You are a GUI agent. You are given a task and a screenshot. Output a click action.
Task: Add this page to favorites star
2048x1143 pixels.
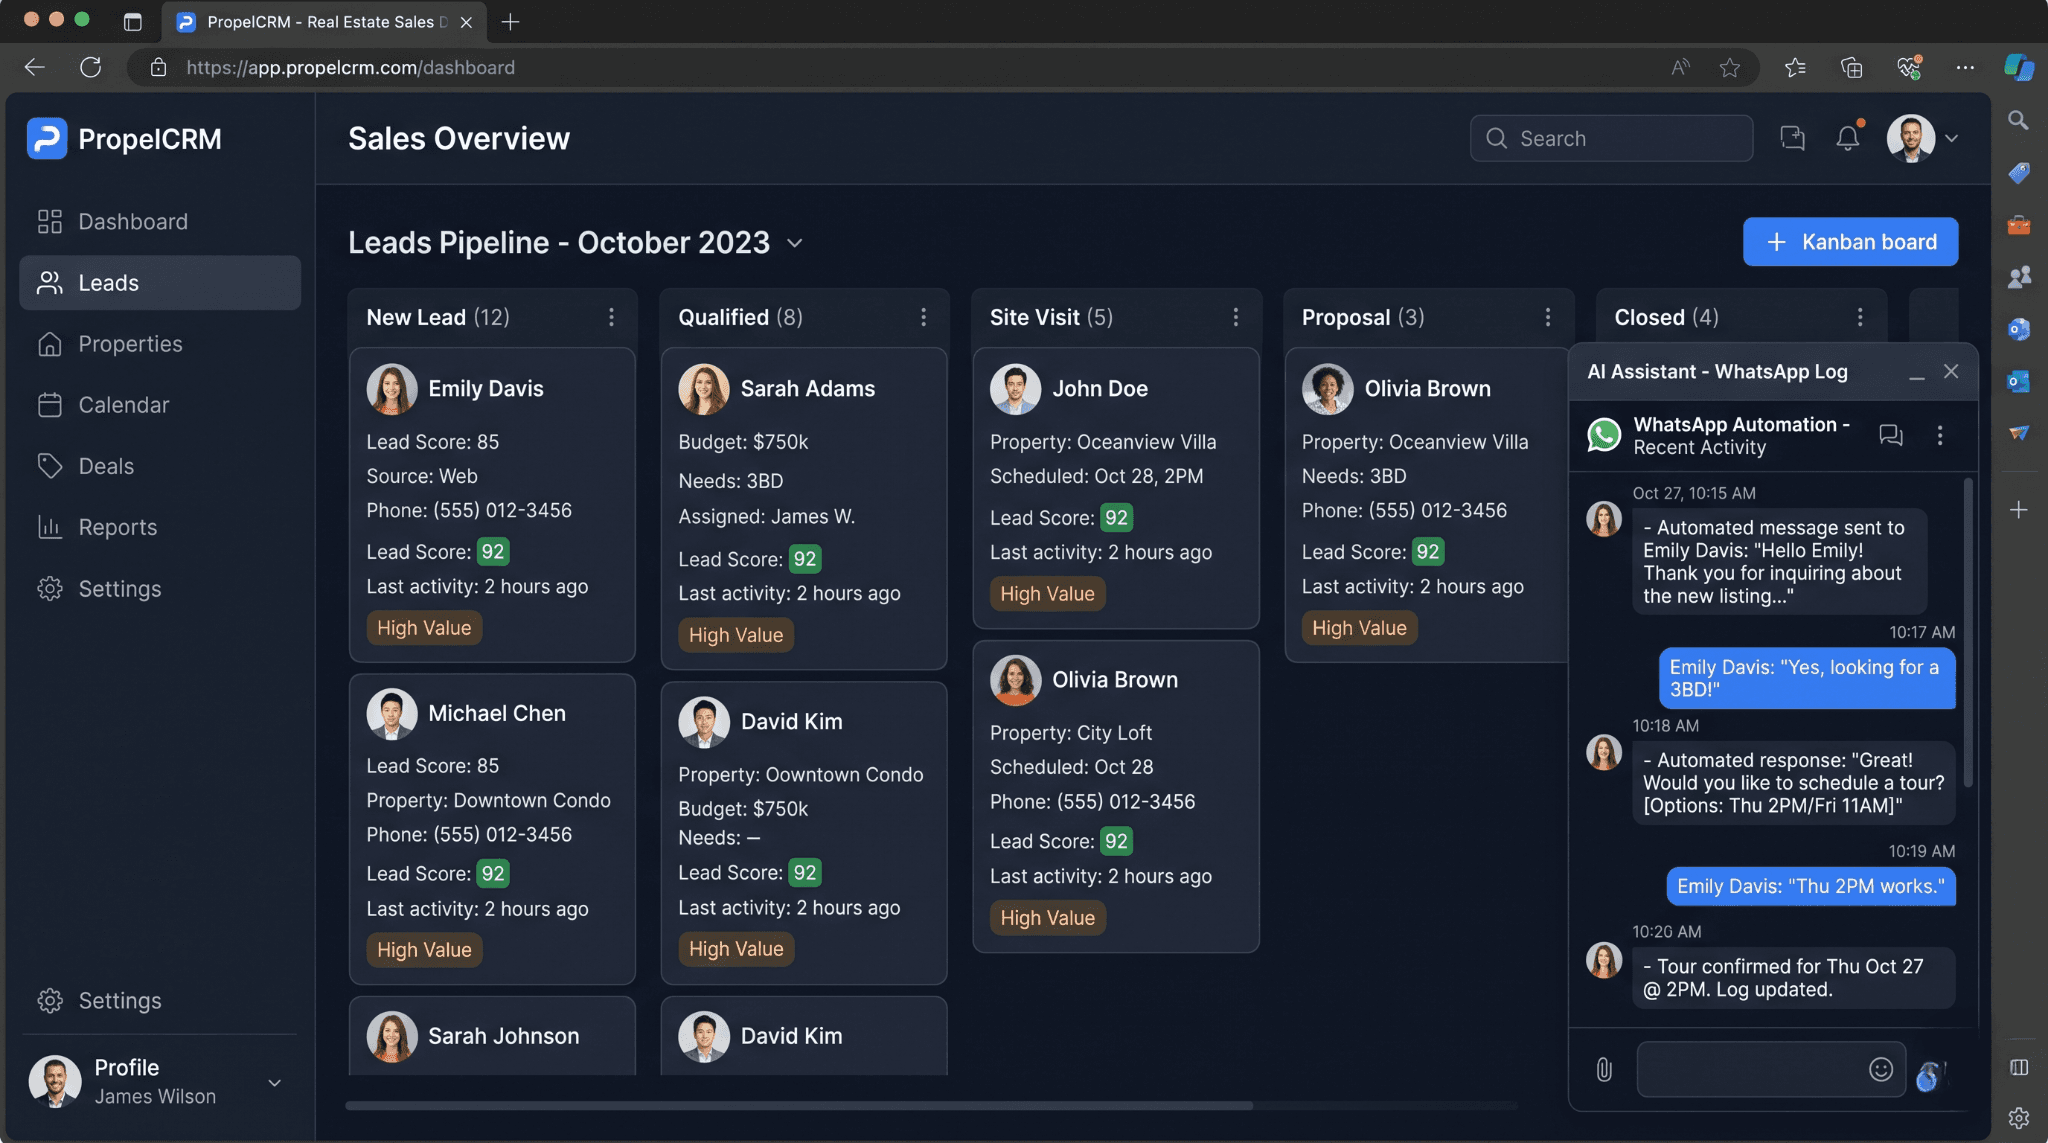[x=1729, y=67]
